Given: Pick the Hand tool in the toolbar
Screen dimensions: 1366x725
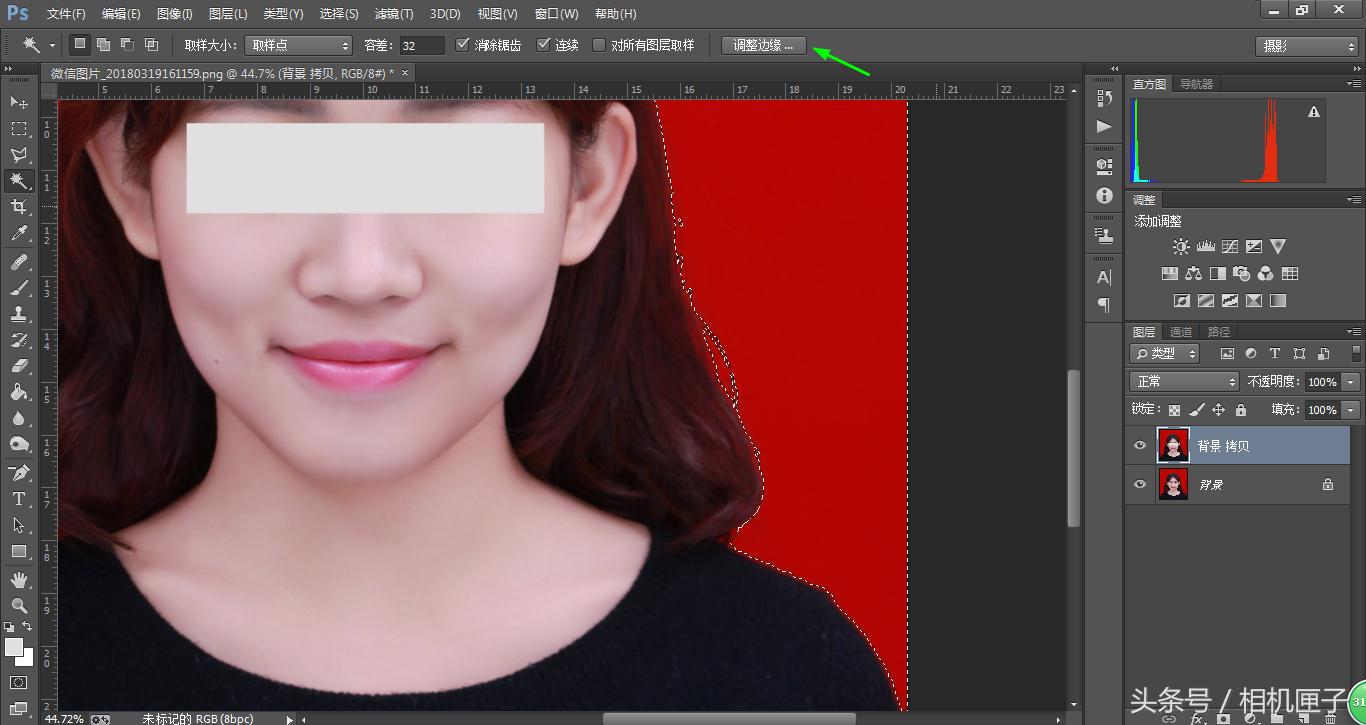Looking at the screenshot, I should point(20,578).
